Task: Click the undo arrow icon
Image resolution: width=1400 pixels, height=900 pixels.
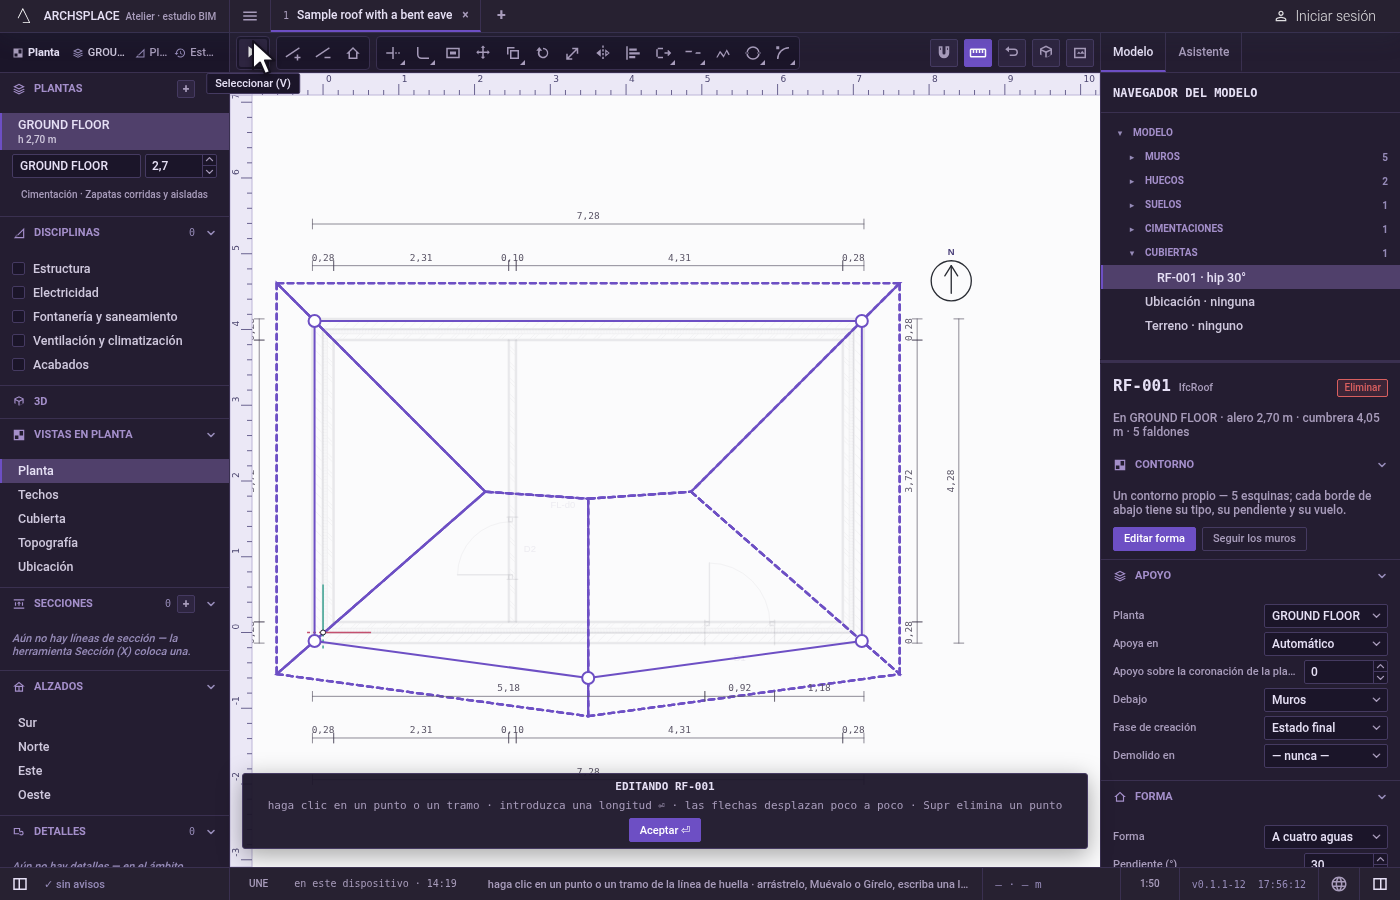Action: [1012, 52]
